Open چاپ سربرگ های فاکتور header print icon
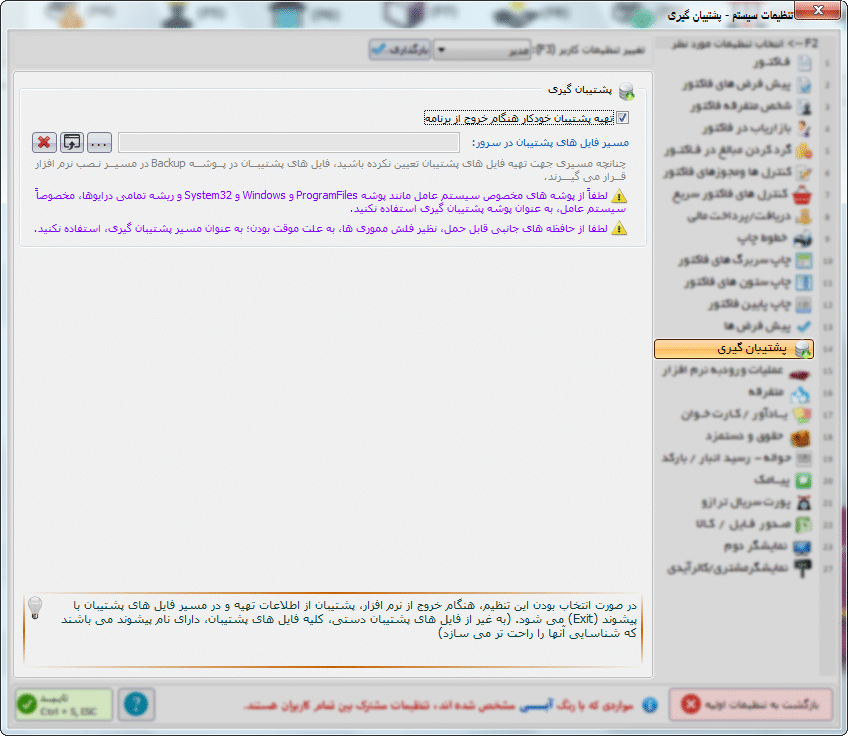This screenshot has height=736, width=848. (804, 261)
